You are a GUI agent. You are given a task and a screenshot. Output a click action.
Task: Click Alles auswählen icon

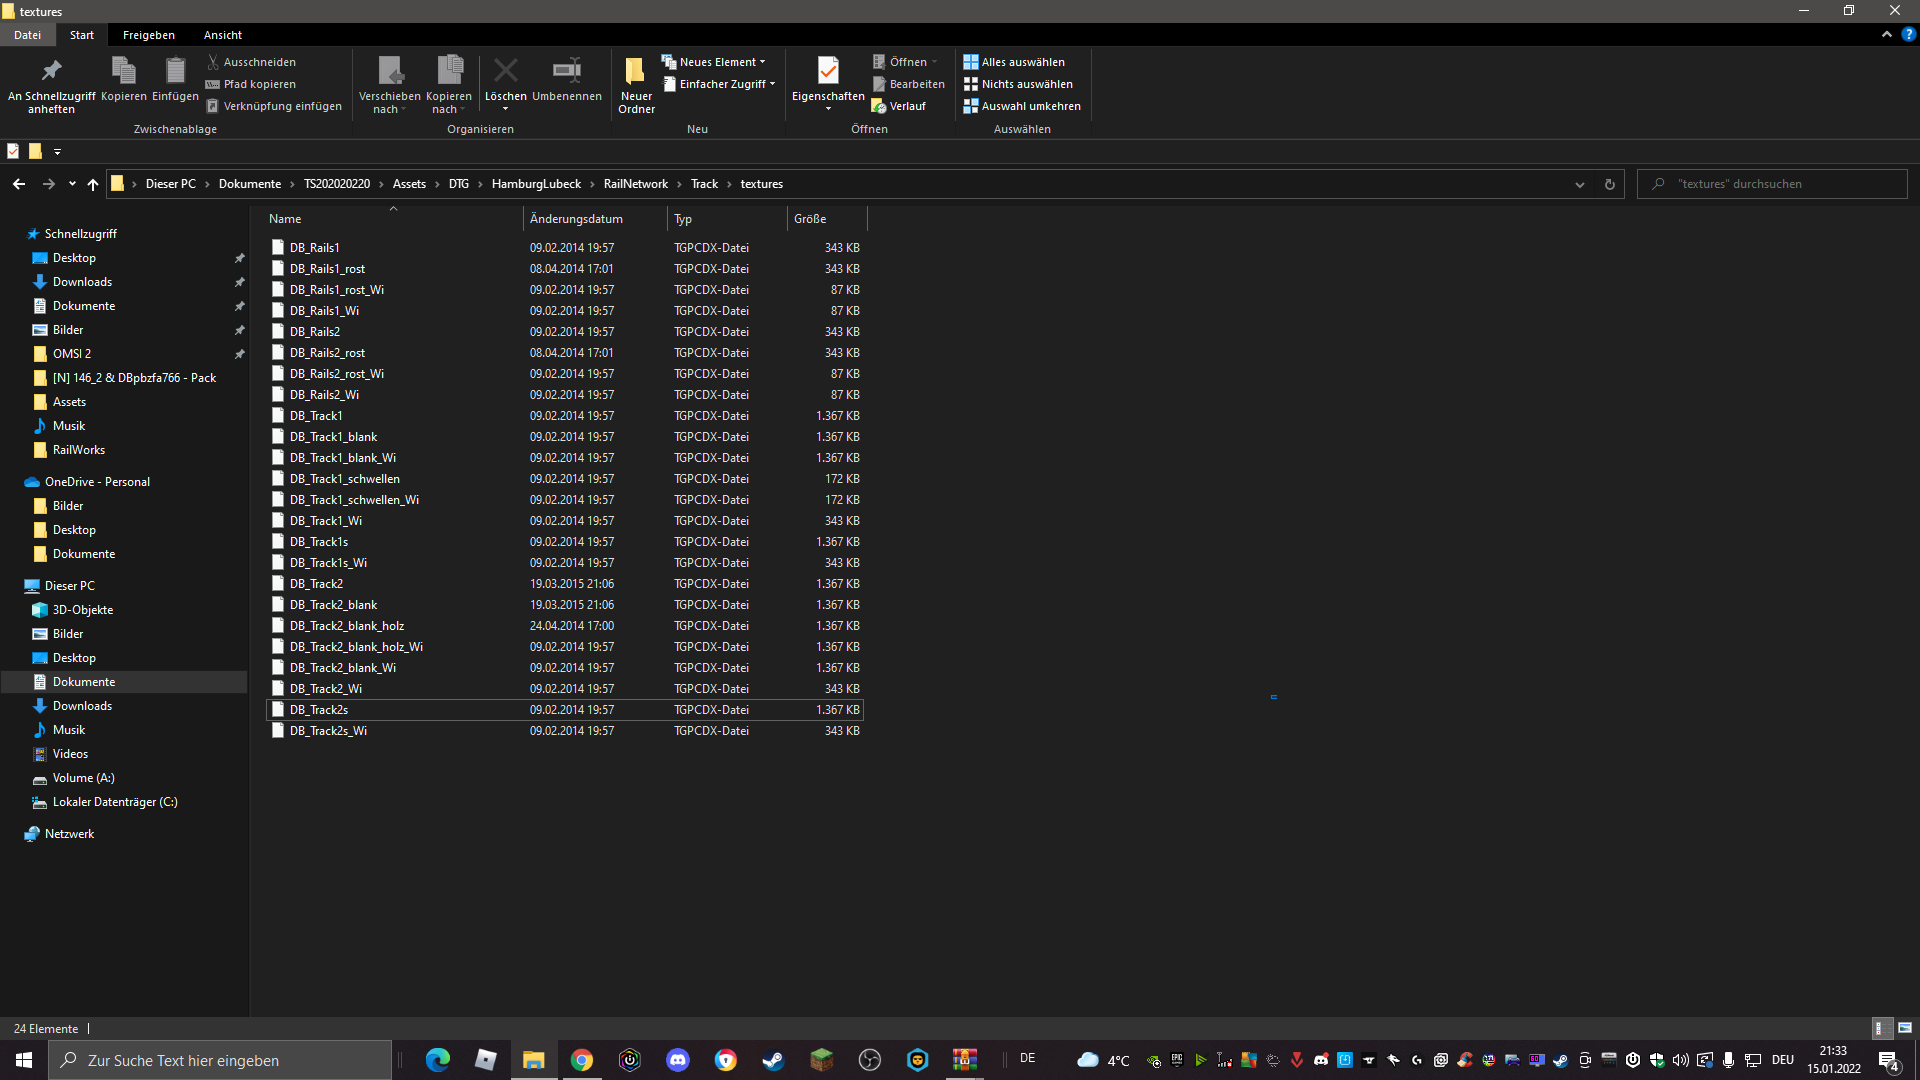970,62
